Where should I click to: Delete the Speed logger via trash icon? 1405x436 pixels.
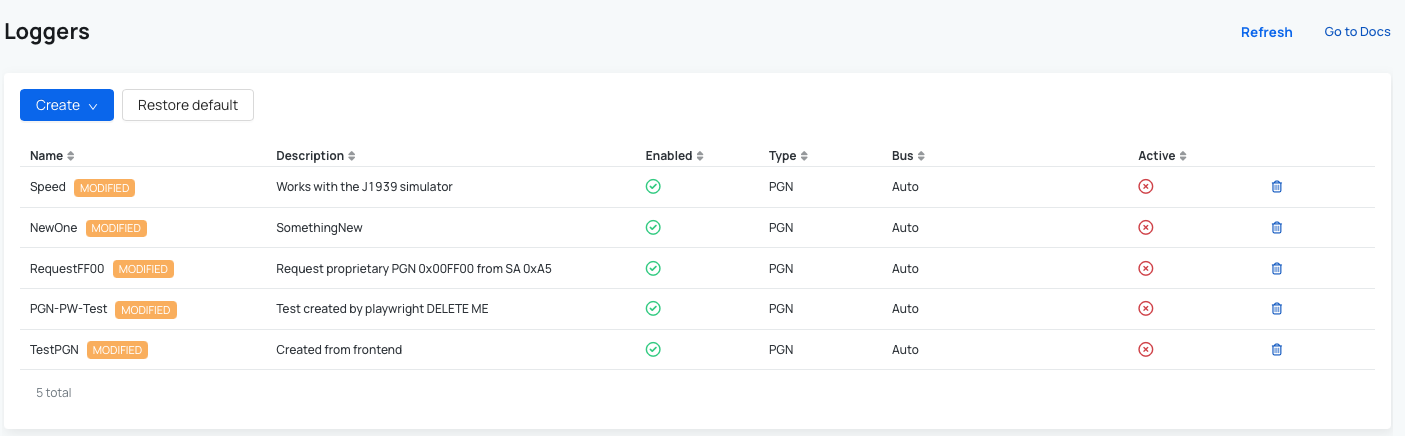pyautogui.click(x=1276, y=187)
